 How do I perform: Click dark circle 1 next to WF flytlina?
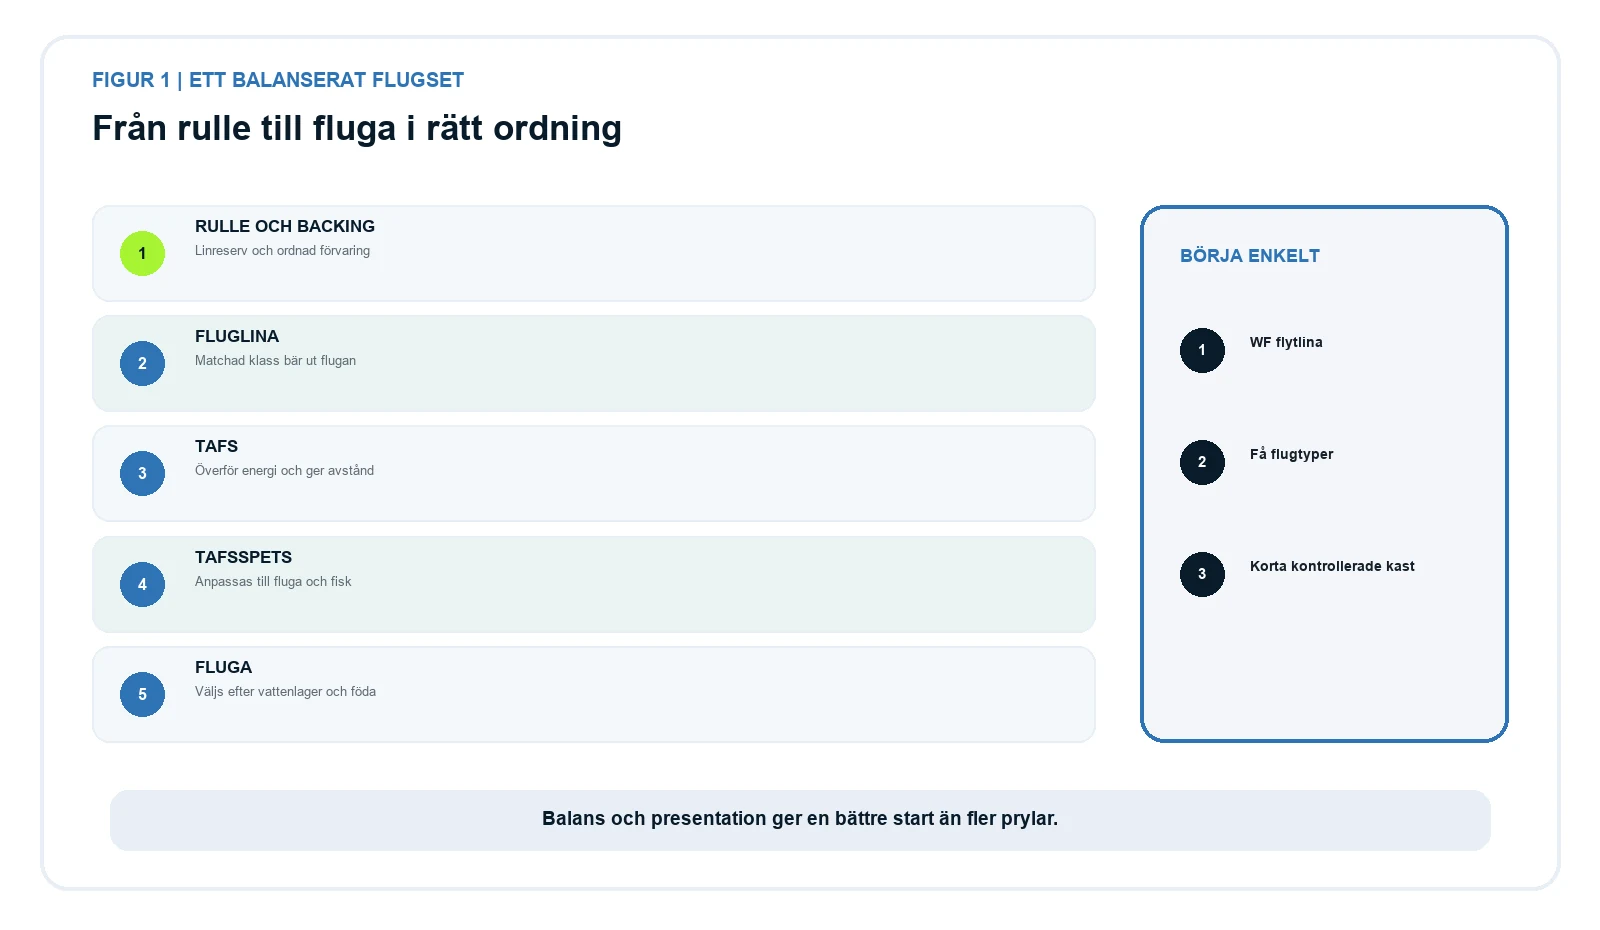click(1202, 350)
